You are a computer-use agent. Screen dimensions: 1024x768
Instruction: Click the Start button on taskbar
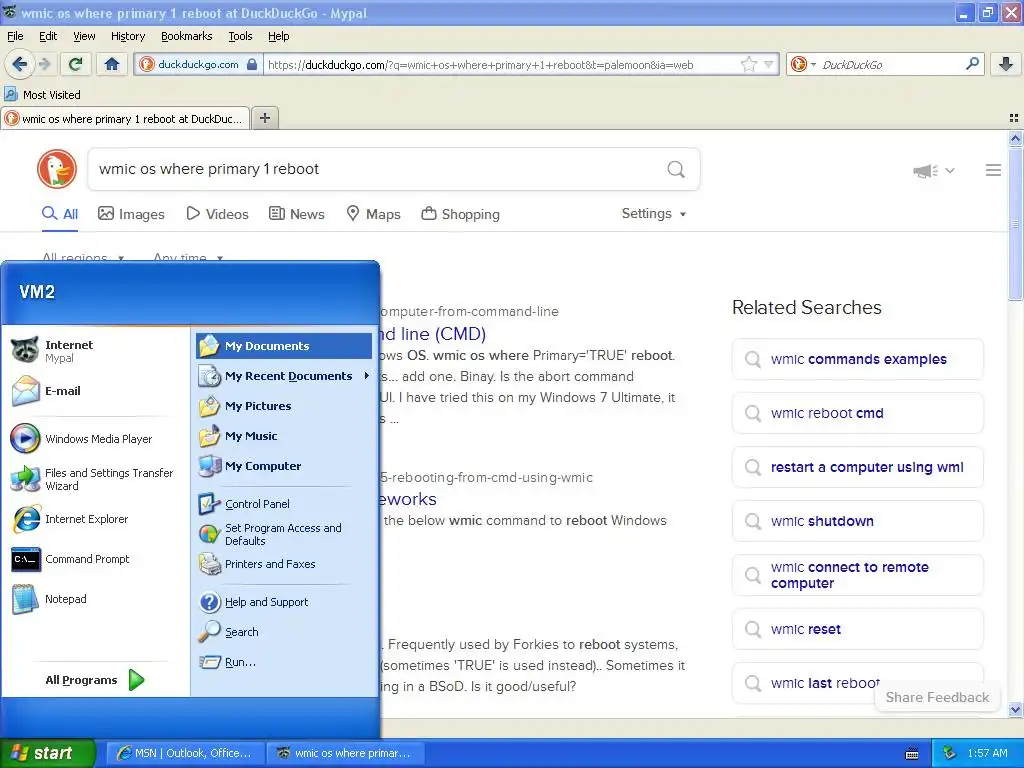pos(47,753)
